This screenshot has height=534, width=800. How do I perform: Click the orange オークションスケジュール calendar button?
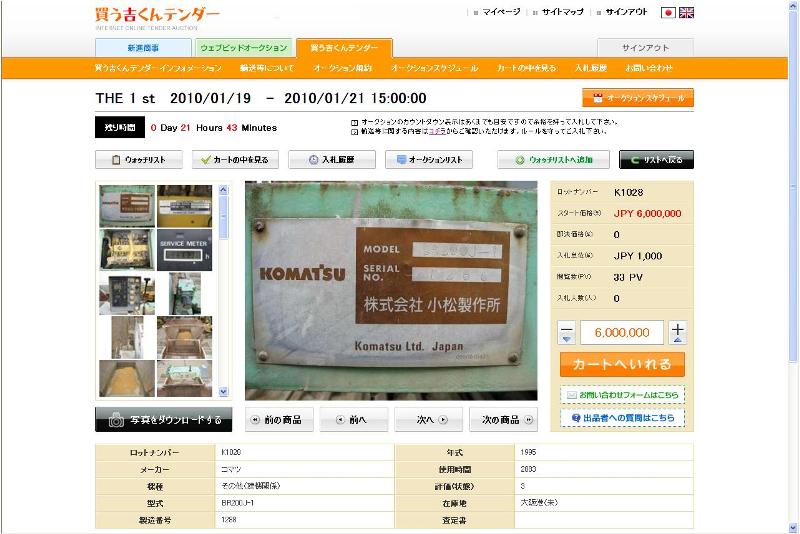638,98
